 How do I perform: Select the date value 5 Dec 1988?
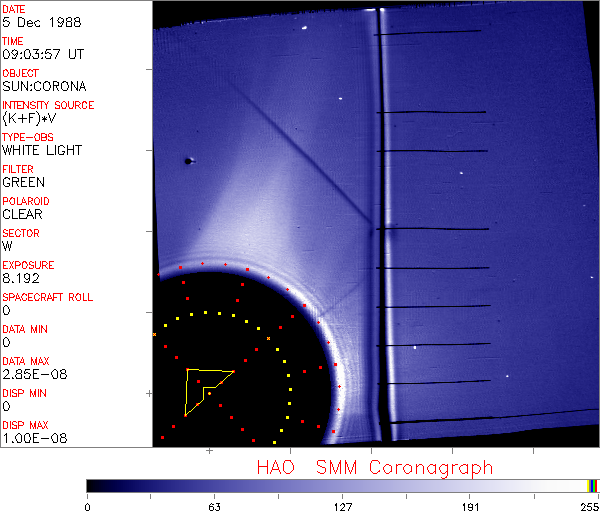42,22
